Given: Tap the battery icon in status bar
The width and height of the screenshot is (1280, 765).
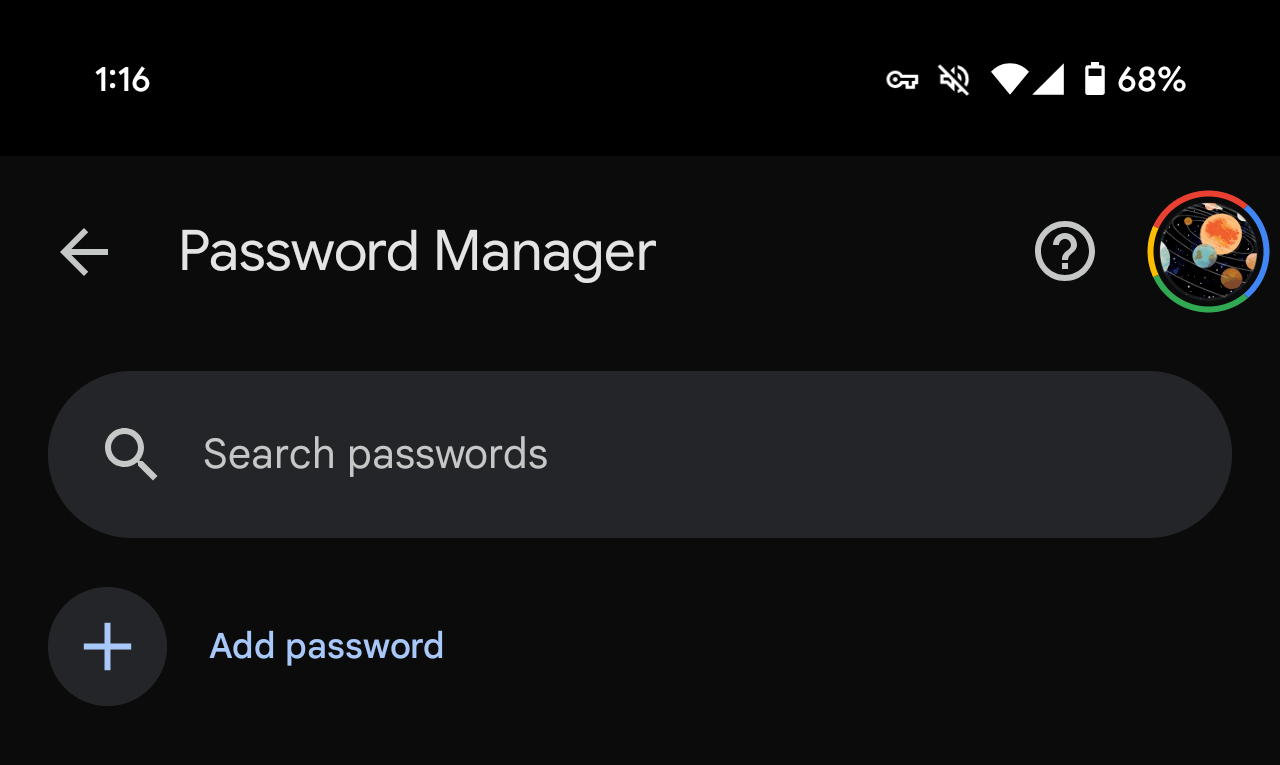Looking at the screenshot, I should (1095, 80).
